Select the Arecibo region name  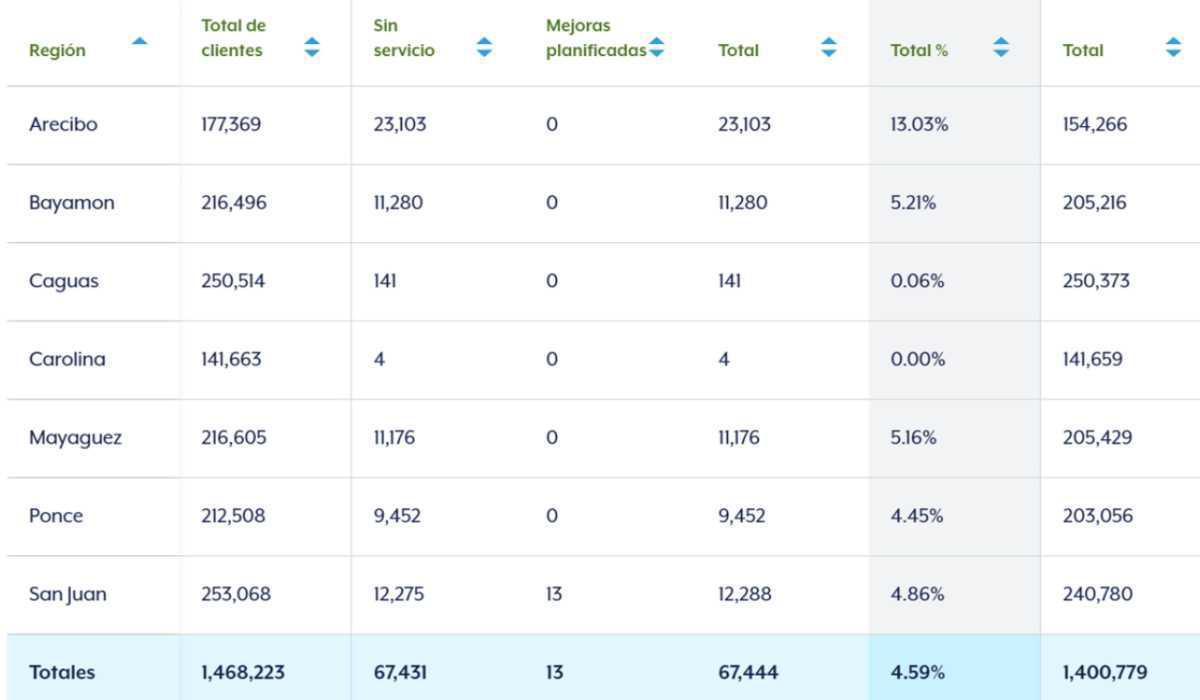pyautogui.click(x=63, y=125)
